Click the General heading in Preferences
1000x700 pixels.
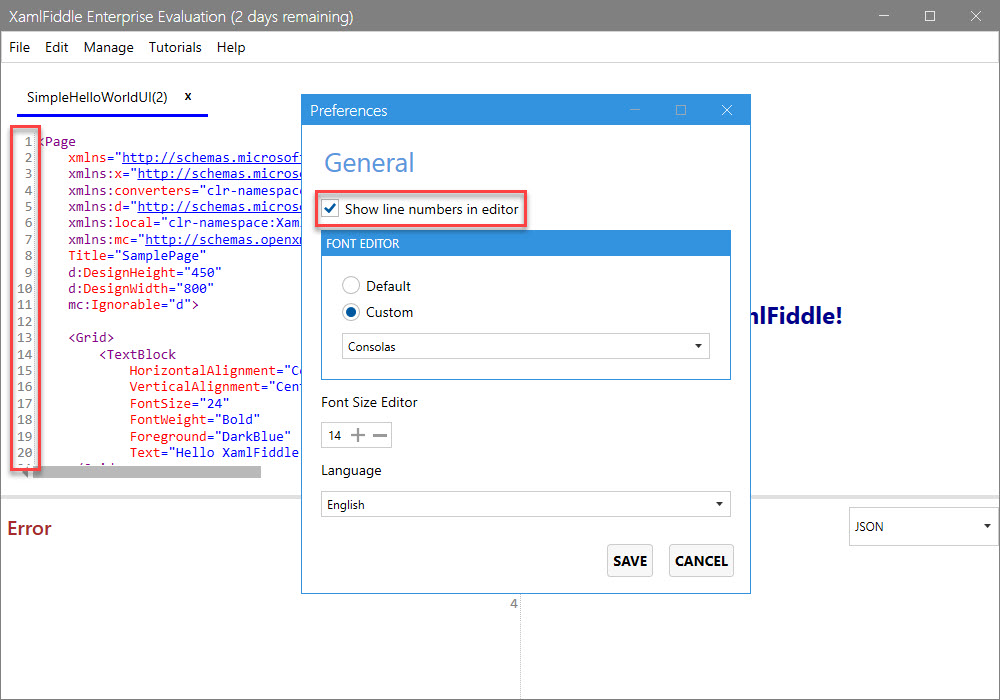(369, 163)
